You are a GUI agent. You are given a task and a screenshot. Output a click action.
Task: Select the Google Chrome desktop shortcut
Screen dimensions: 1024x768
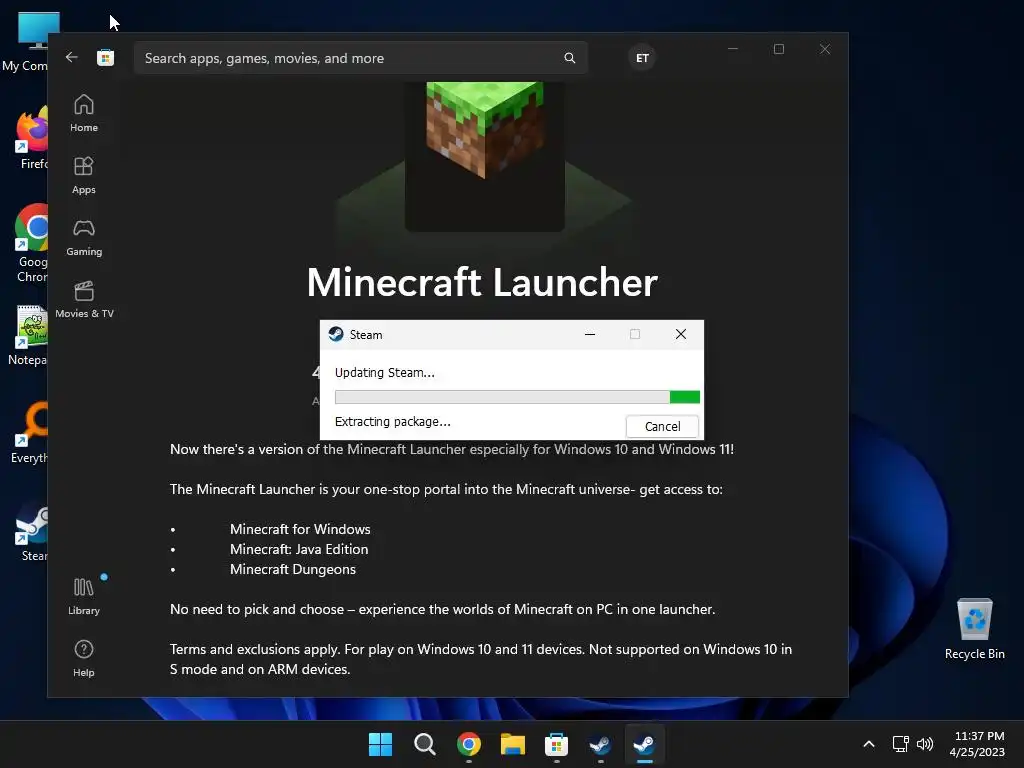30,243
